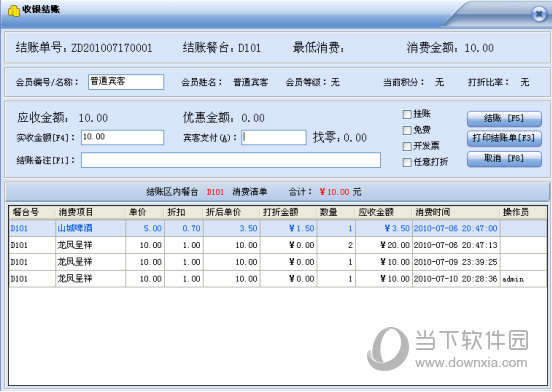
Task: Check the 开发票 option
Action: coord(407,146)
